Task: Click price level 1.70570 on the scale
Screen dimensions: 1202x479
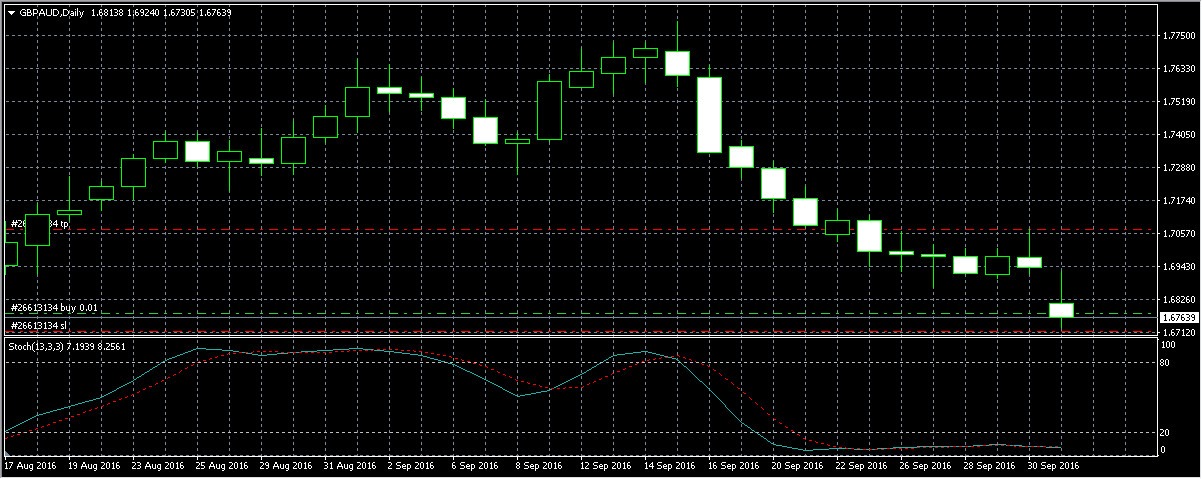Action: (x=1178, y=234)
